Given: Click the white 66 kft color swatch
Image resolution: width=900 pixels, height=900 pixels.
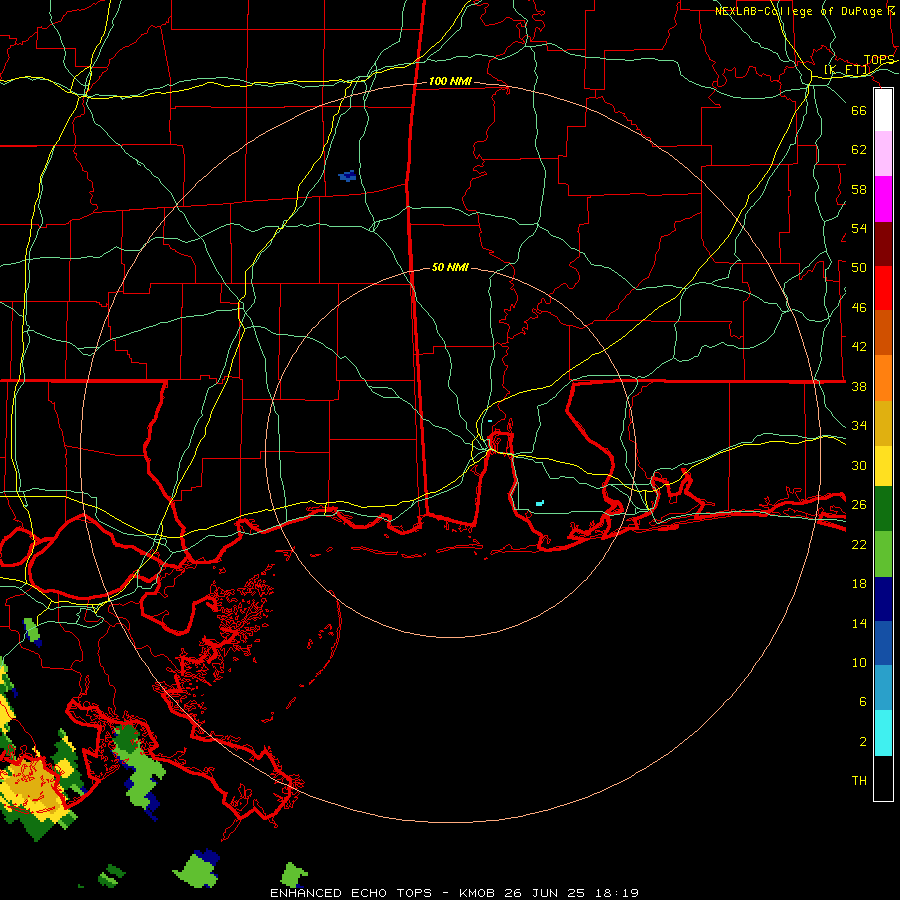Looking at the screenshot, I should coord(883,110).
